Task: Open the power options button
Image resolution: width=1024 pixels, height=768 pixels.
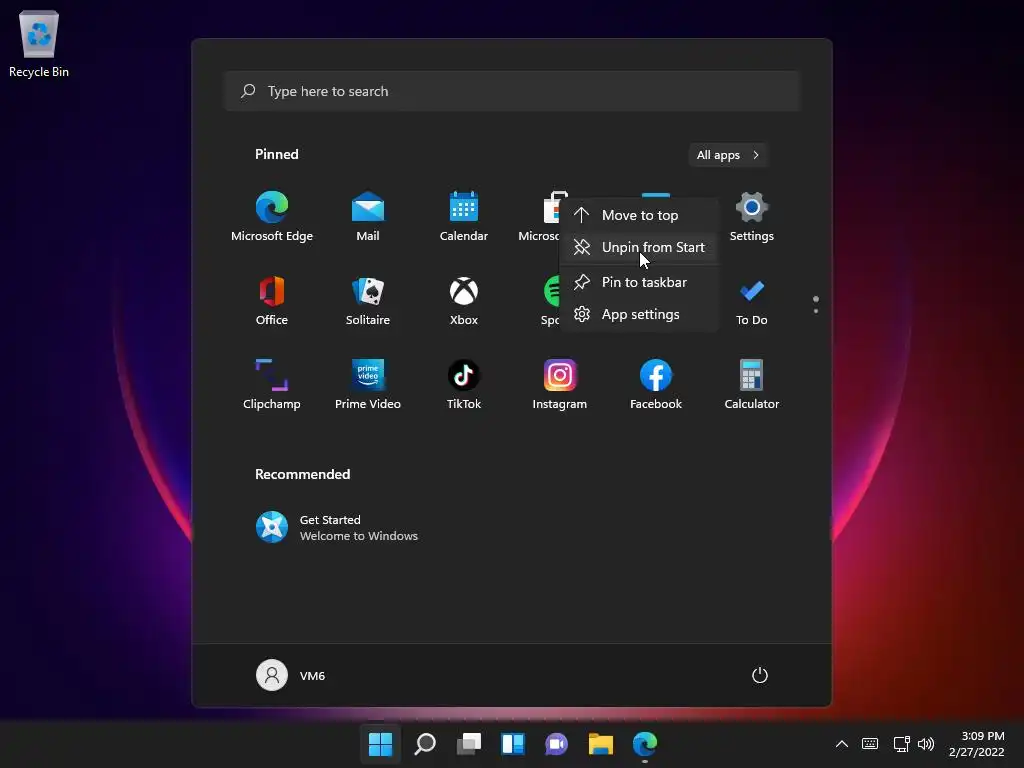Action: coord(760,675)
